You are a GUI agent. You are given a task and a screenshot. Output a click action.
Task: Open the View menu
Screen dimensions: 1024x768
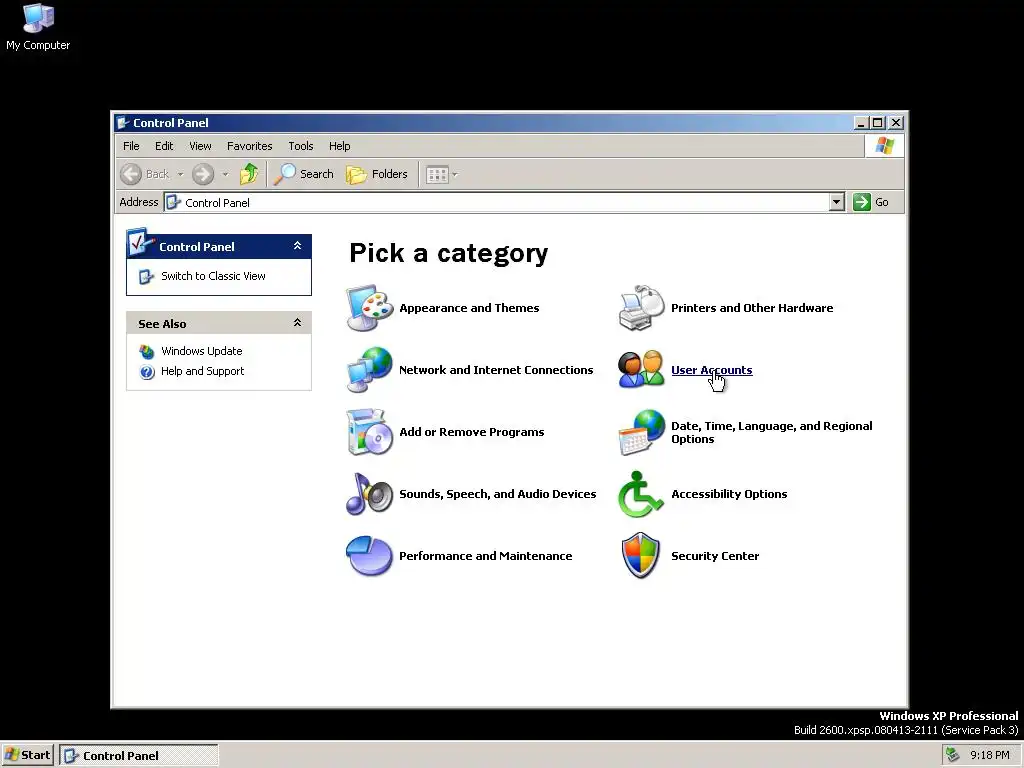click(x=200, y=146)
